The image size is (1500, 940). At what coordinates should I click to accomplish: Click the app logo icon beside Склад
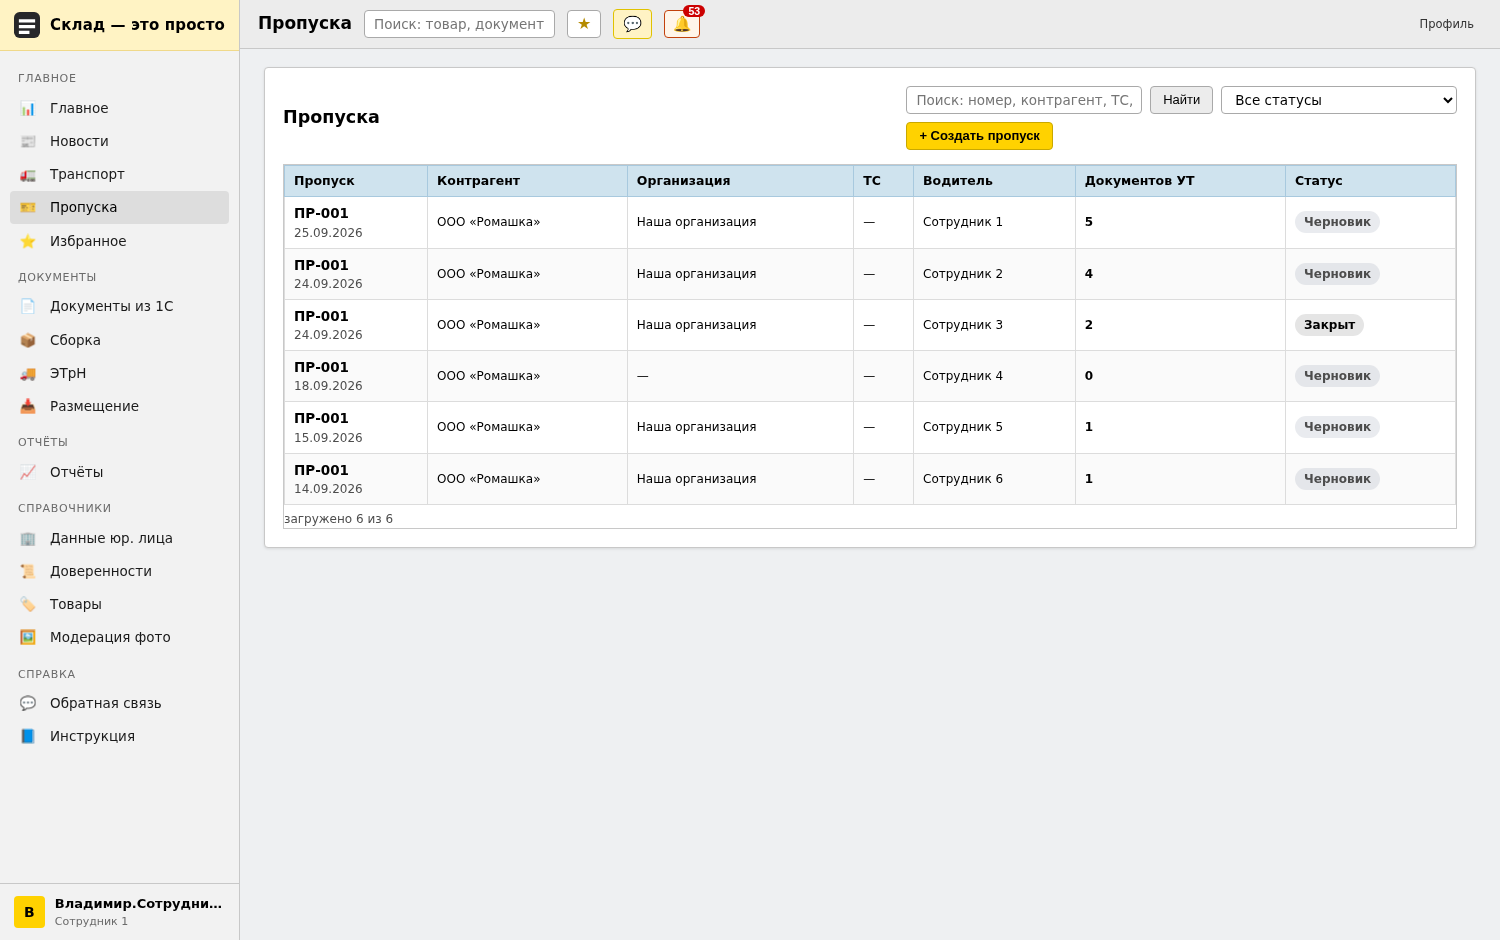(27, 25)
